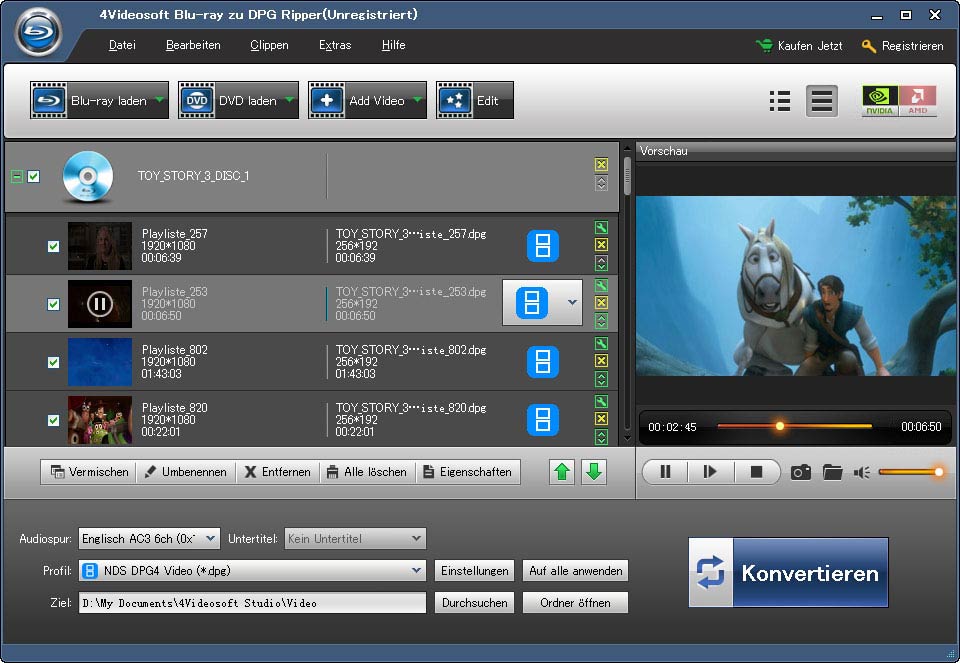960x663 pixels.
Task: Toggle the TOY_STORY_3_DISC_1 checkbox
Action: pyautogui.click(x=34, y=176)
